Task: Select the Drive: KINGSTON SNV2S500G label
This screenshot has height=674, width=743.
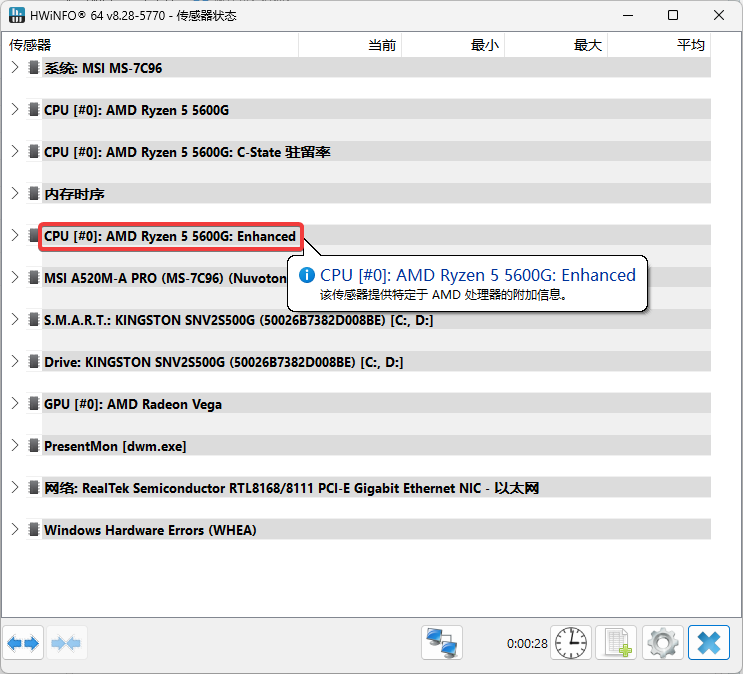Action: (x=224, y=362)
